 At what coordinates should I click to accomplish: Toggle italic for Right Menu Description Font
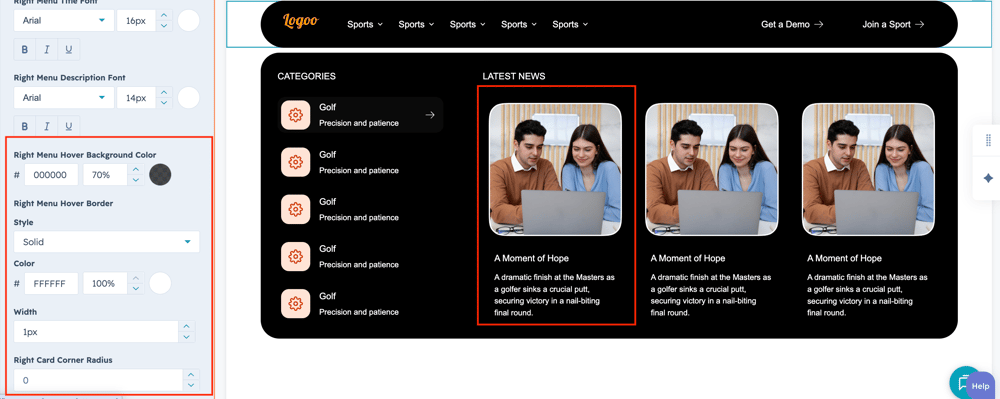point(47,126)
